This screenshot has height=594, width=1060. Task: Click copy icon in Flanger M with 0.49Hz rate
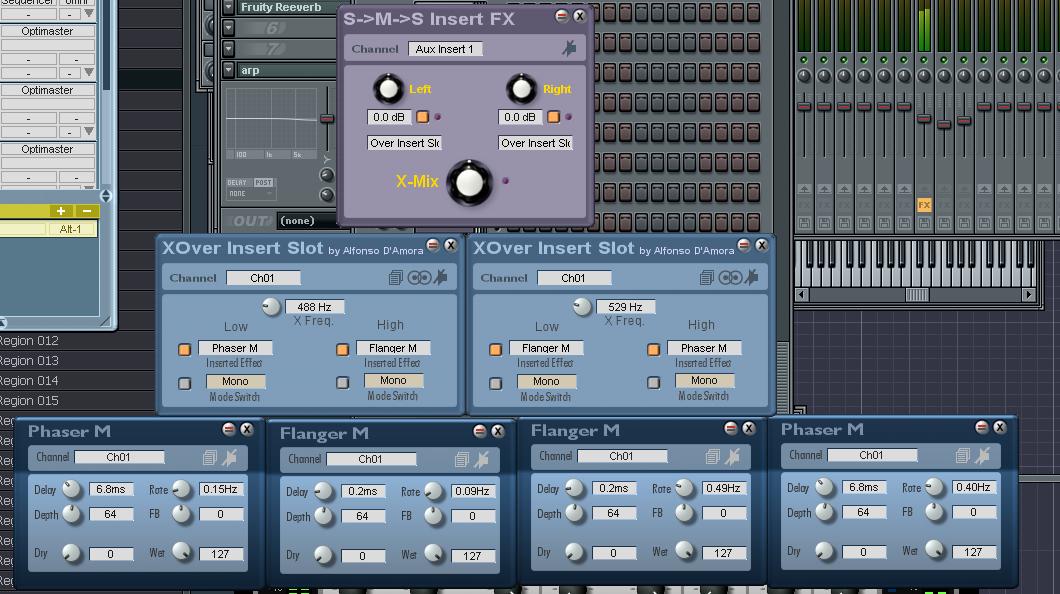click(713, 457)
